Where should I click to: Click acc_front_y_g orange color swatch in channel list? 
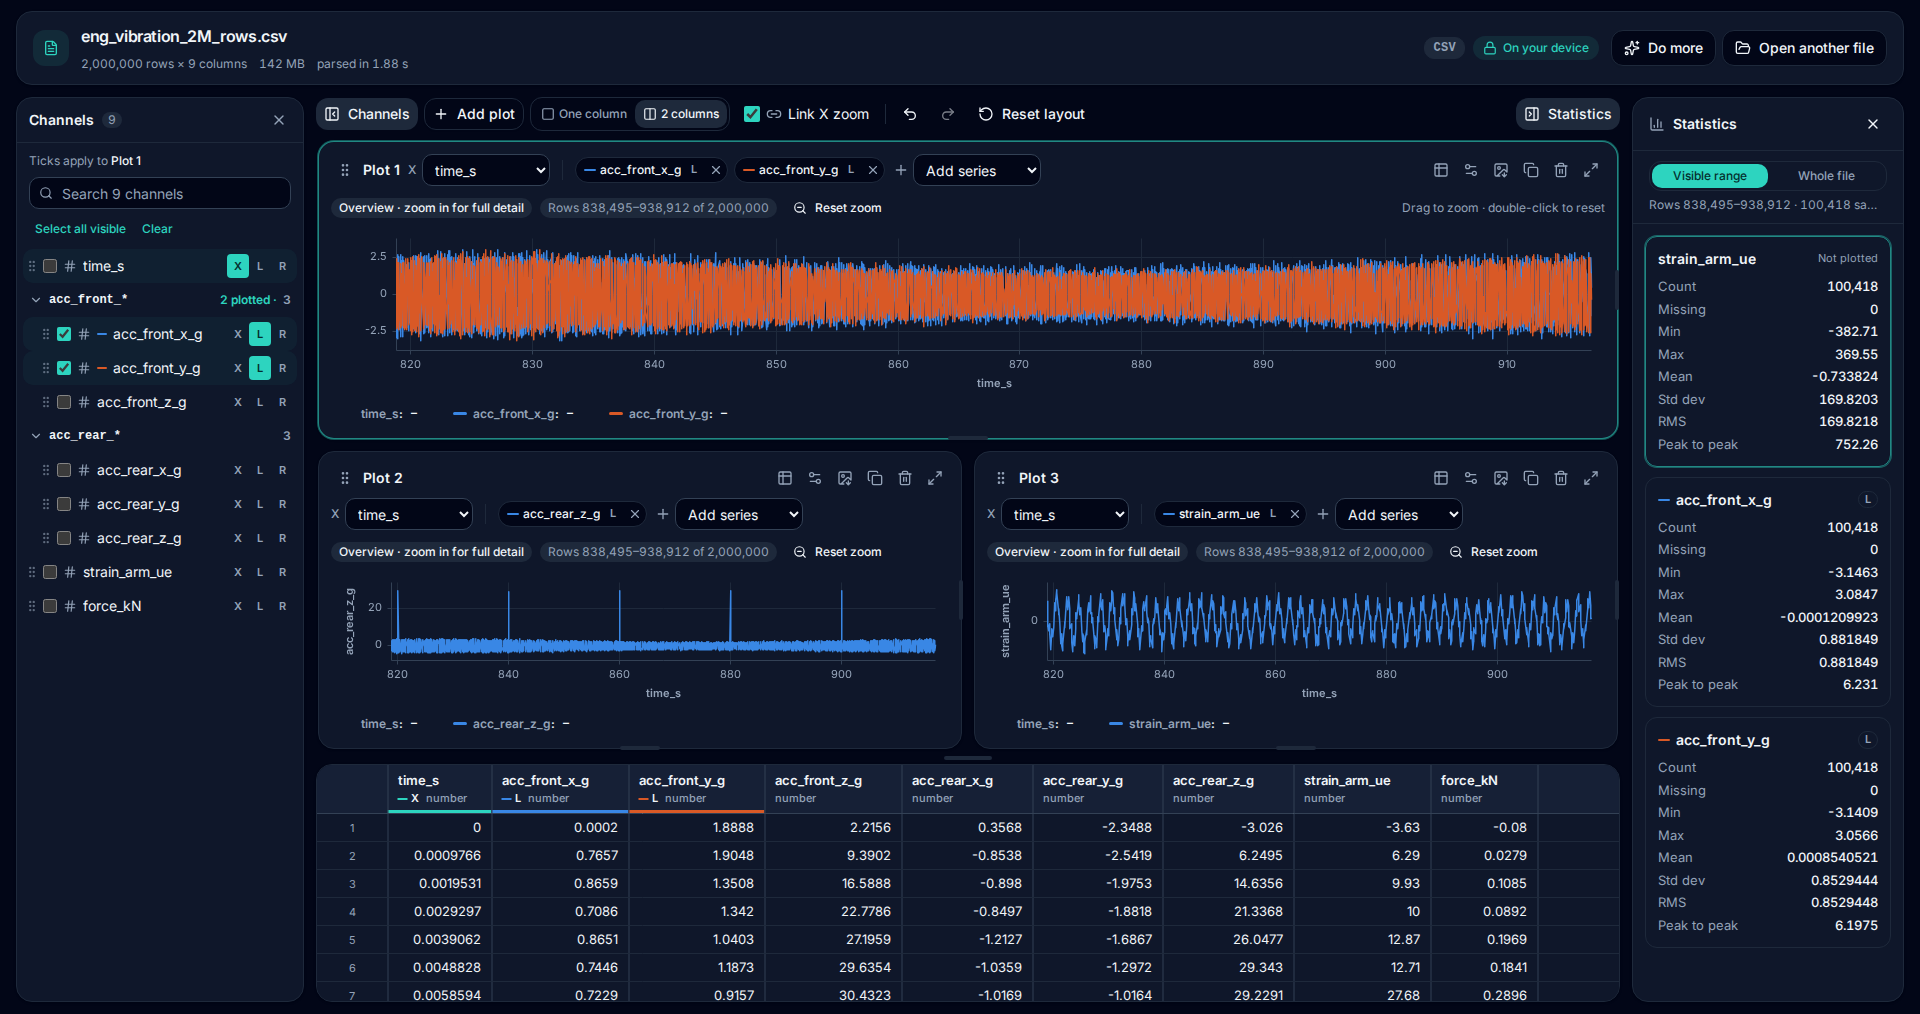(x=102, y=368)
